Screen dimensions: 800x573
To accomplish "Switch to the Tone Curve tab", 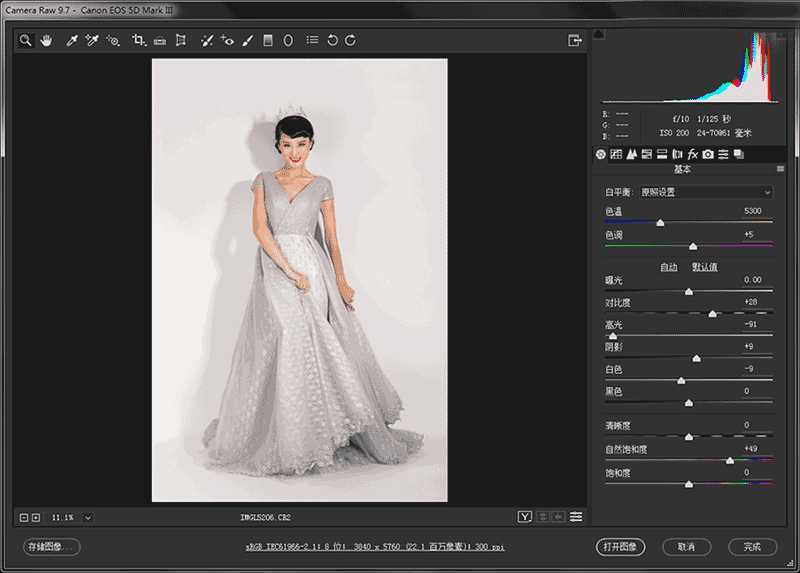I will click(616, 154).
